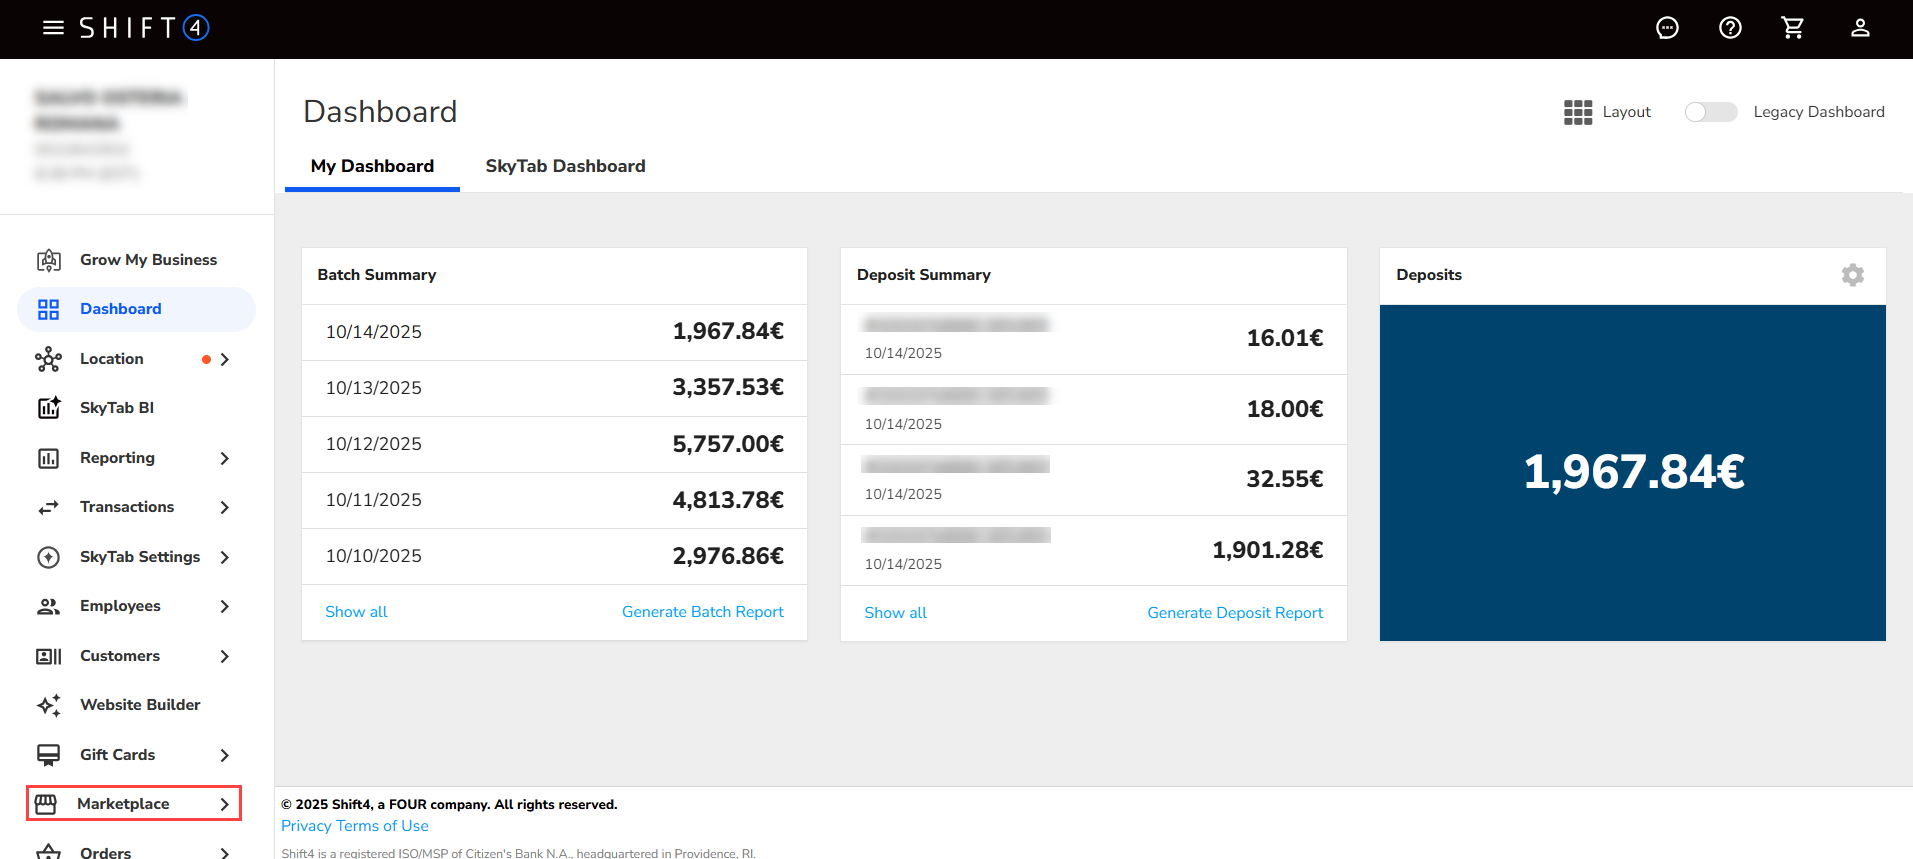This screenshot has width=1913, height=859.
Task: Expand the Marketplace menu chevron
Action: click(x=225, y=804)
